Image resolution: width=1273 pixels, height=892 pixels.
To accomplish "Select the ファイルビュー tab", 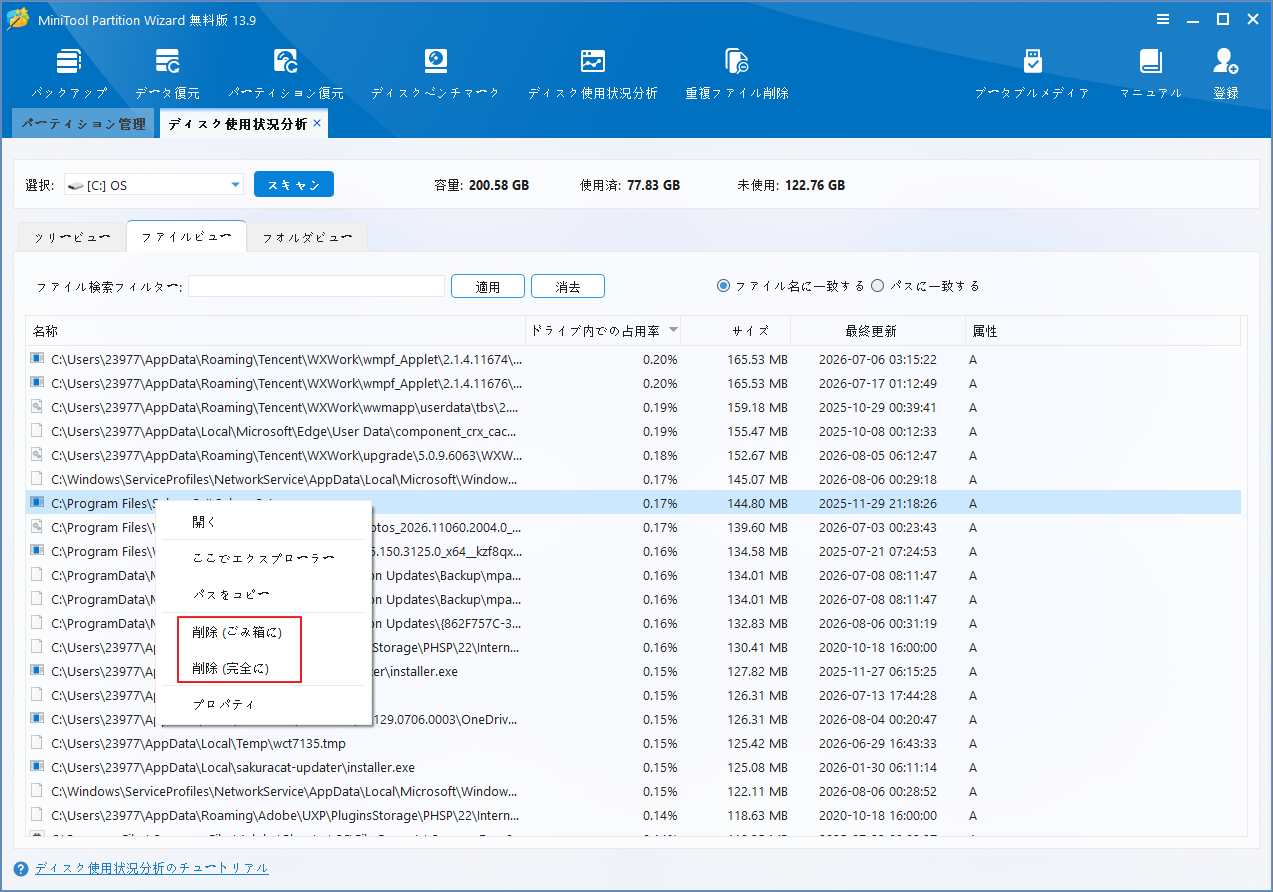I will pyautogui.click(x=187, y=237).
